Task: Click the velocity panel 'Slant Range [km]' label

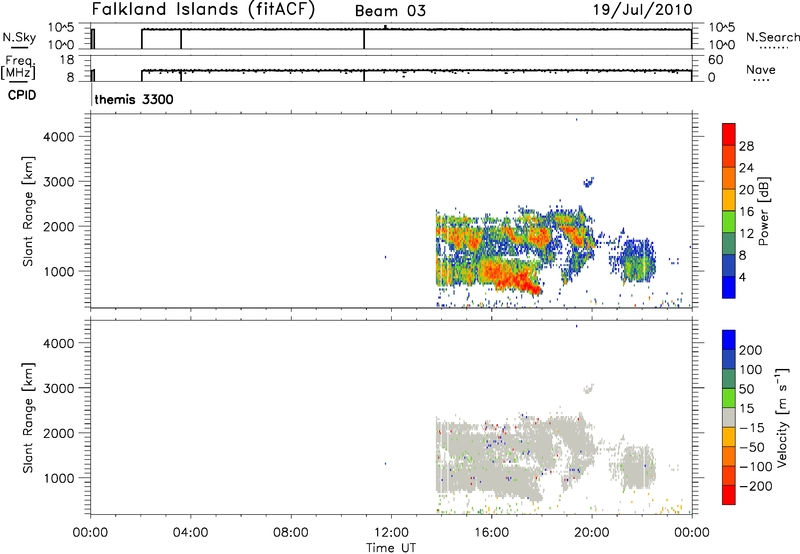Action: 28,417
